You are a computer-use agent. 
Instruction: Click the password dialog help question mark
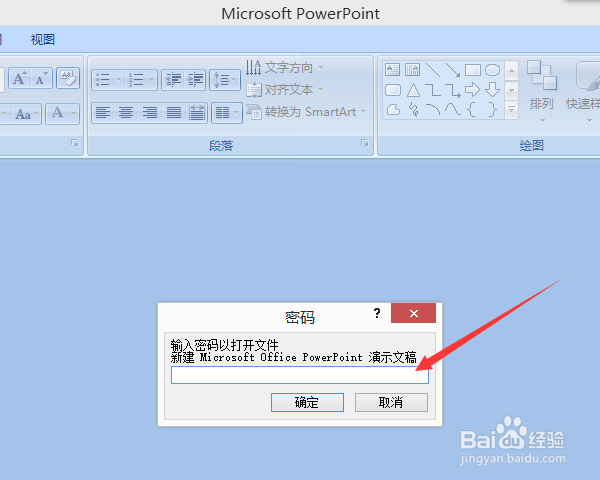pos(377,313)
